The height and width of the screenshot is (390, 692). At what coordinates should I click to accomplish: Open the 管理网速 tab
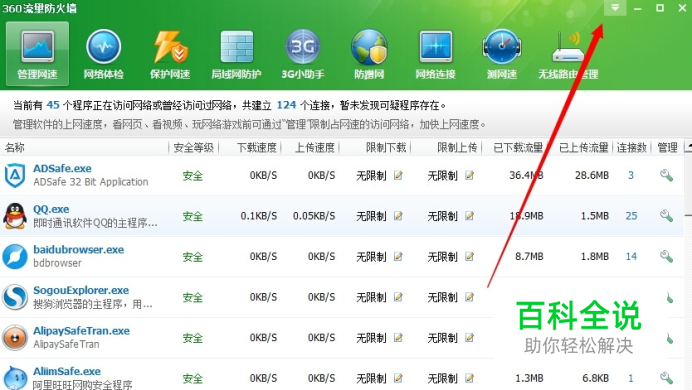point(38,53)
